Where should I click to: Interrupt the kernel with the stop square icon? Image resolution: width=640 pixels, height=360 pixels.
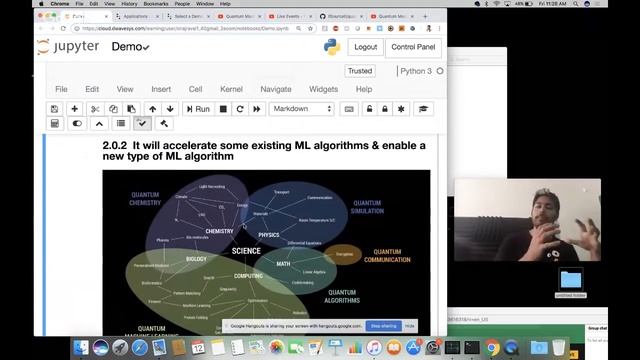coord(223,109)
